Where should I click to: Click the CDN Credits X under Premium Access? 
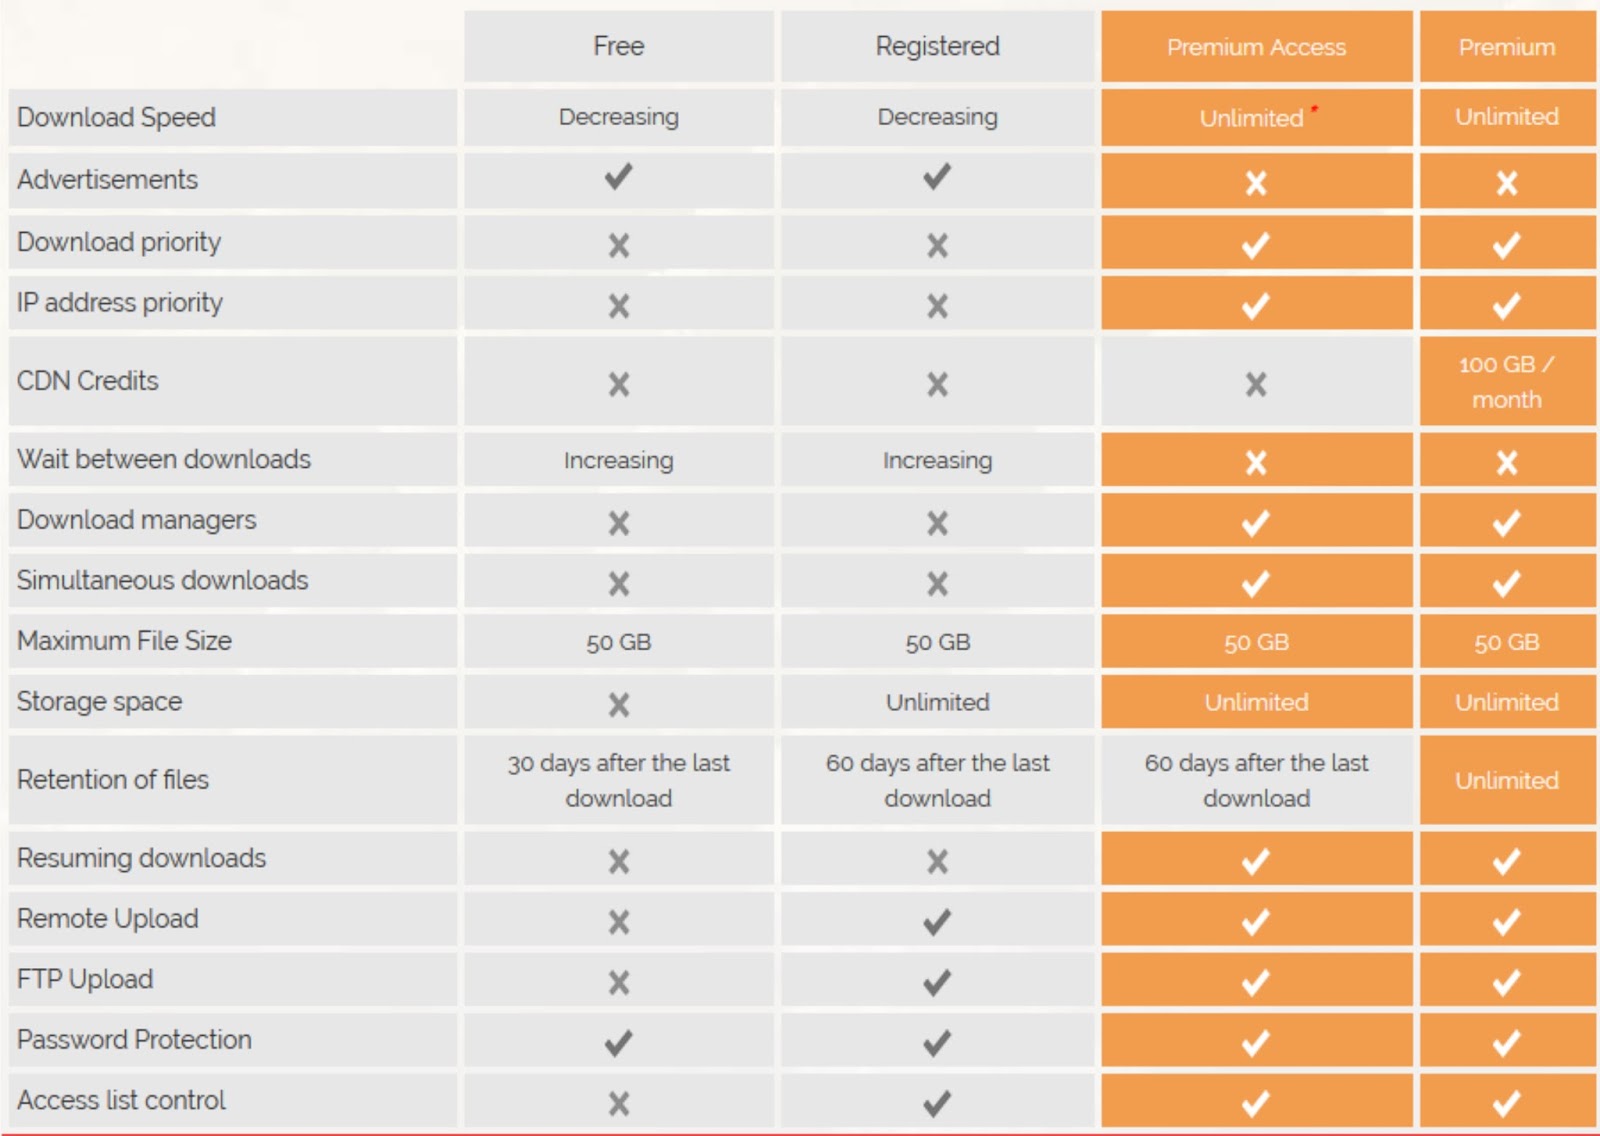coord(1256,384)
